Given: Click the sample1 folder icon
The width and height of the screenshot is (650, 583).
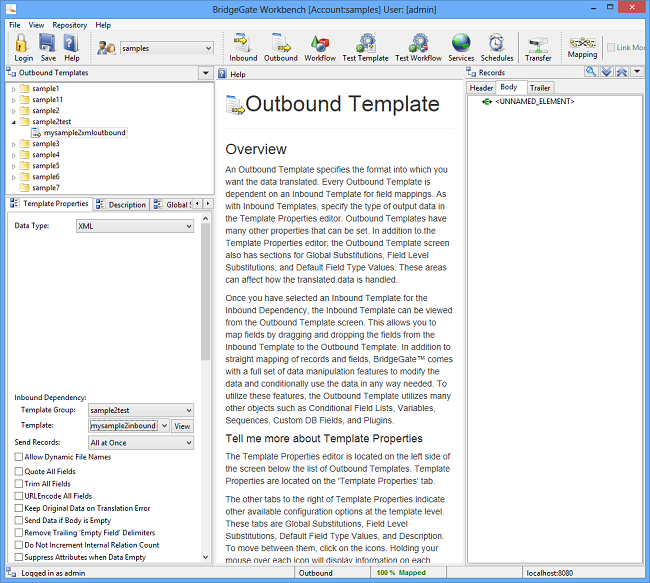Looking at the screenshot, I should (x=25, y=88).
